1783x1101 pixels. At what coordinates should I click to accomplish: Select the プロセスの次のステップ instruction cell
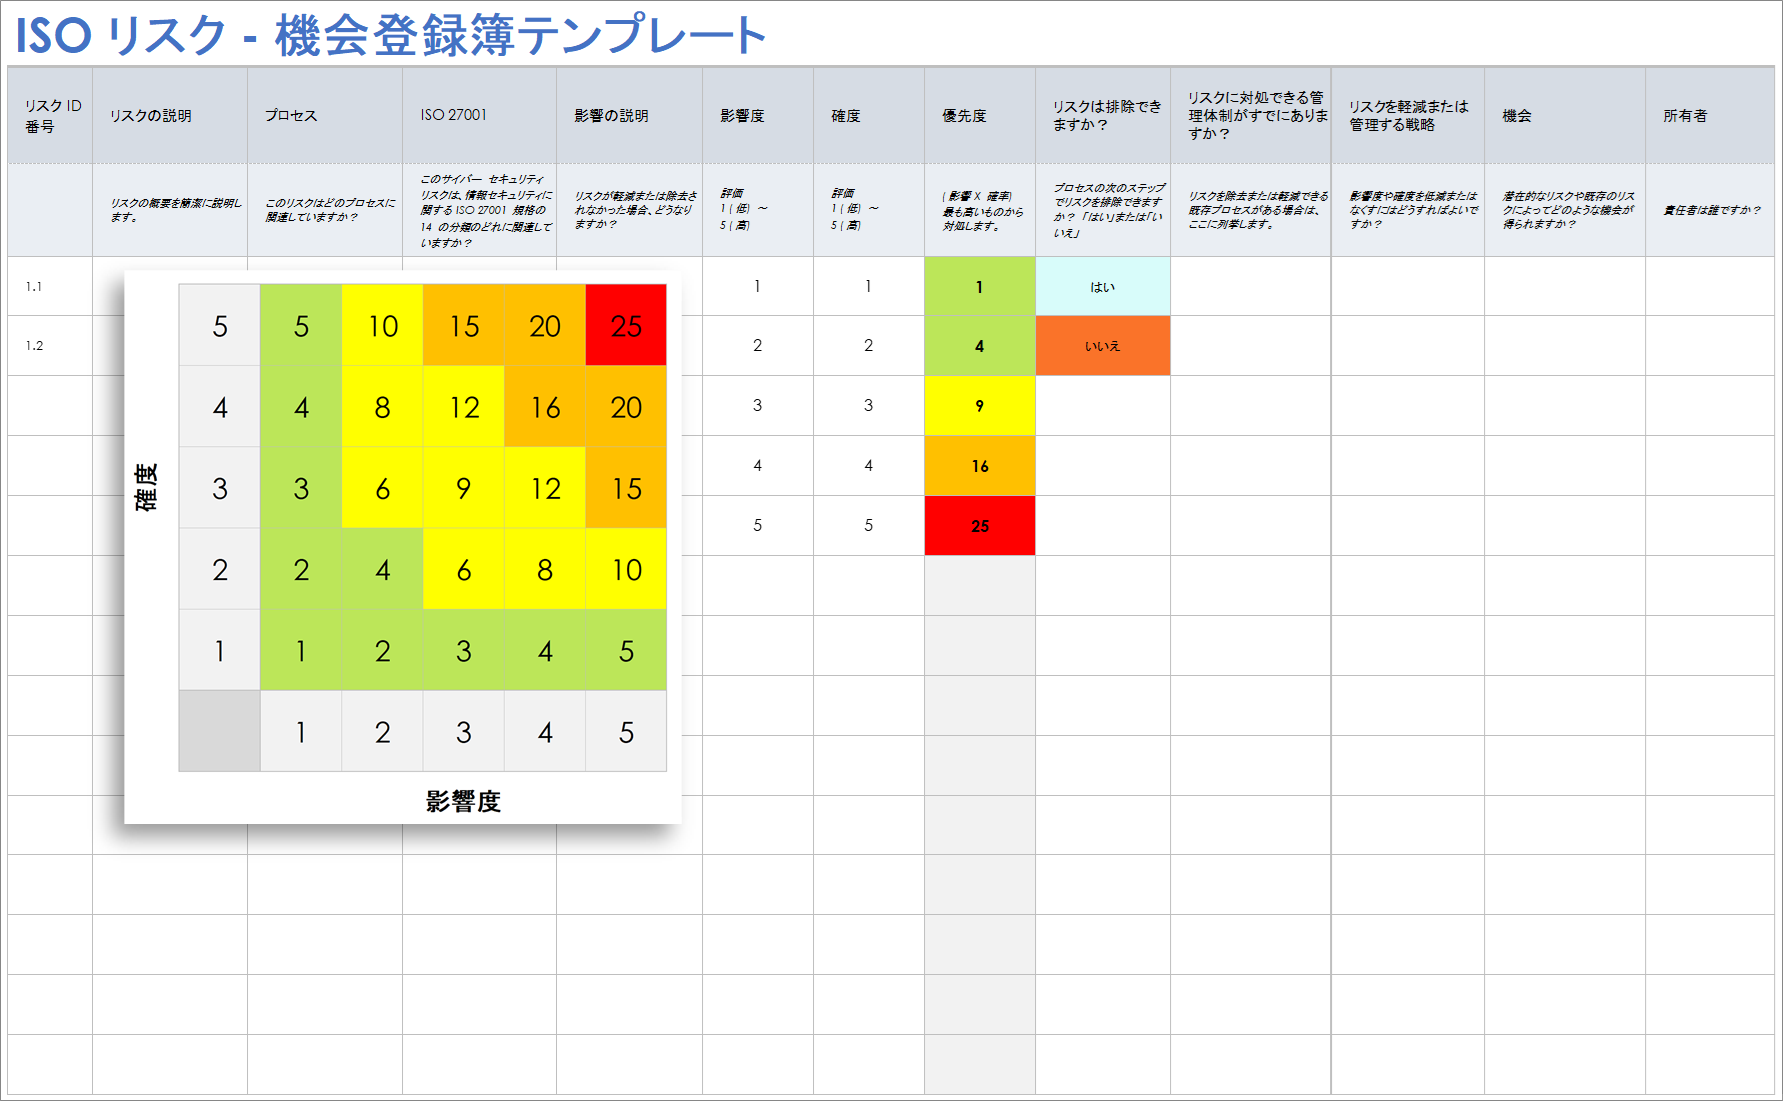(x=1103, y=210)
